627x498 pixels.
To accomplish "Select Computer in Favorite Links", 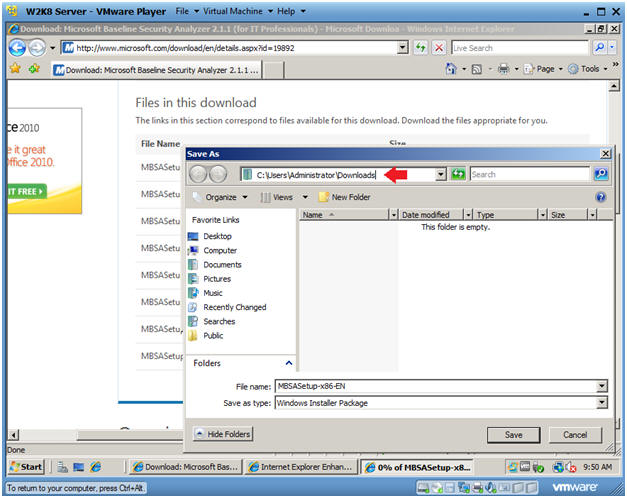I will point(220,250).
